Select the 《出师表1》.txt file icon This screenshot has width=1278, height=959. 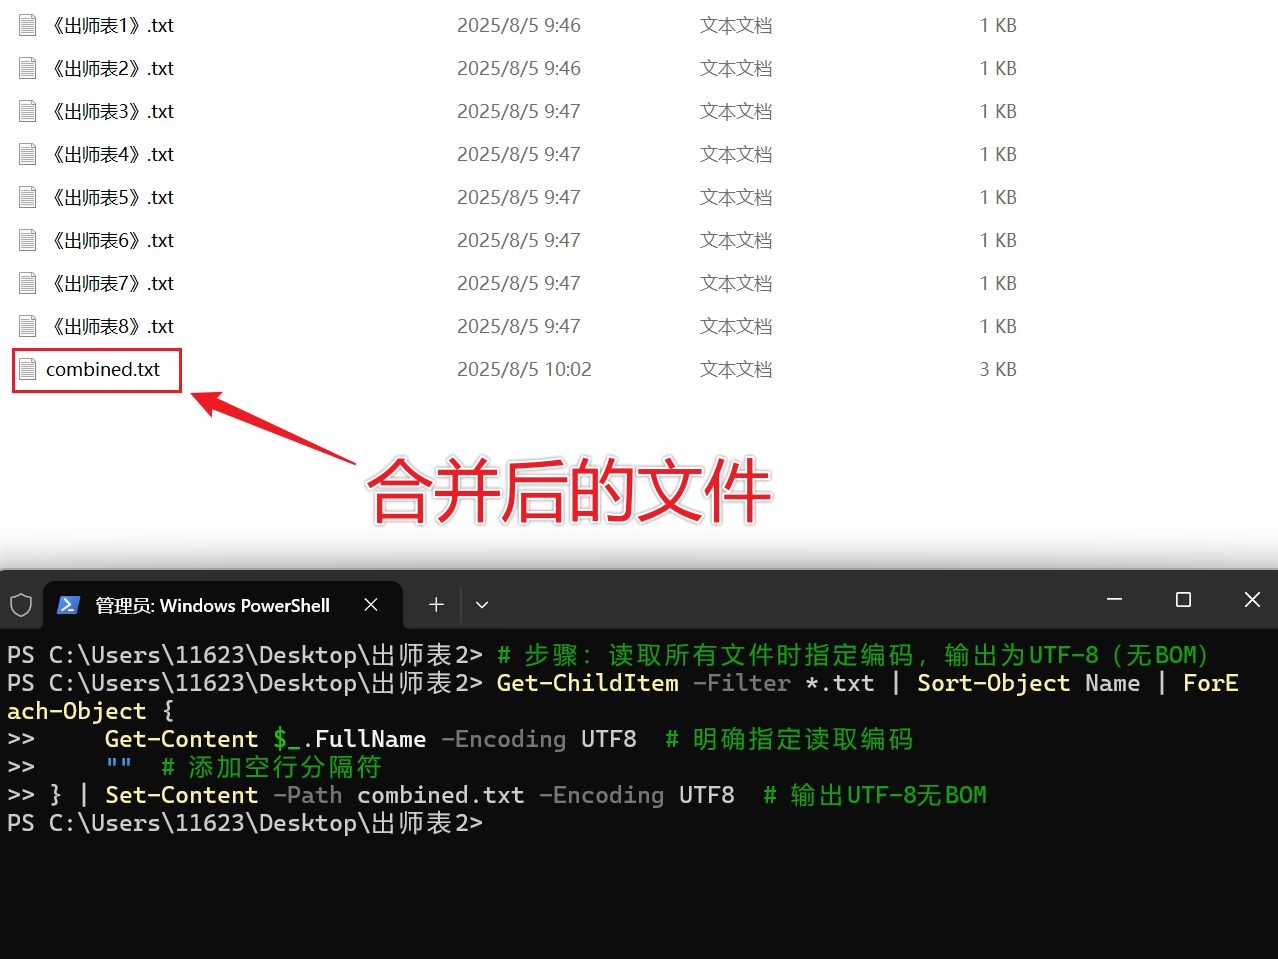point(26,24)
